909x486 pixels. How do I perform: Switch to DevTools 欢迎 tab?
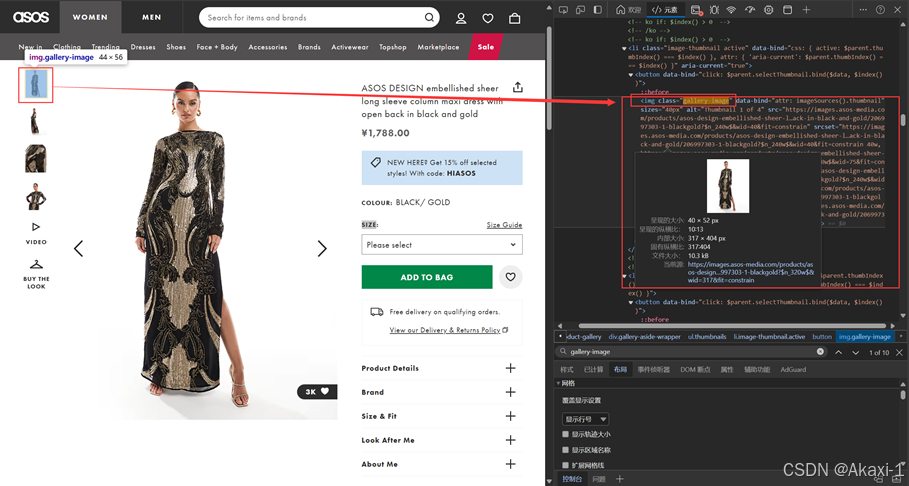tap(628, 10)
